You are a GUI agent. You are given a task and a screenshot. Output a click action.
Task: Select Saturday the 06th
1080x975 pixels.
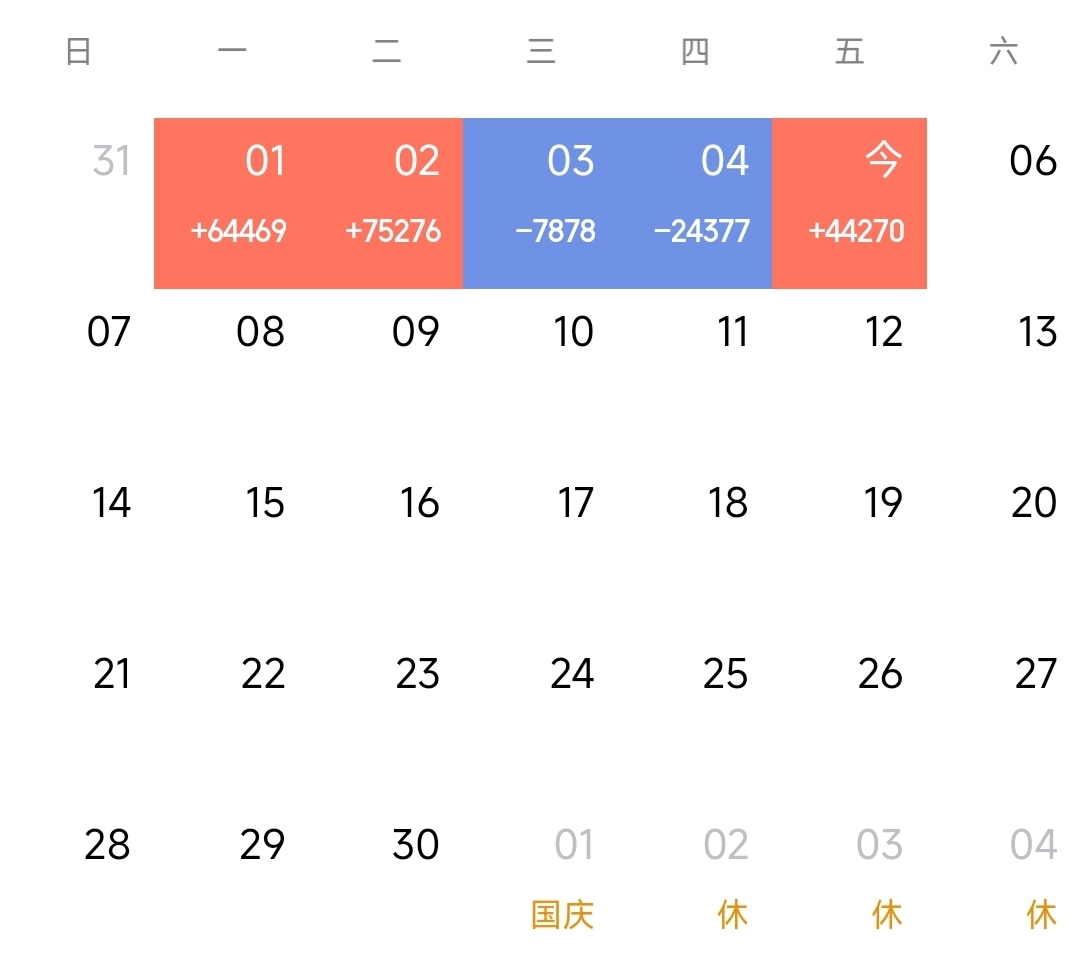pos(1032,160)
